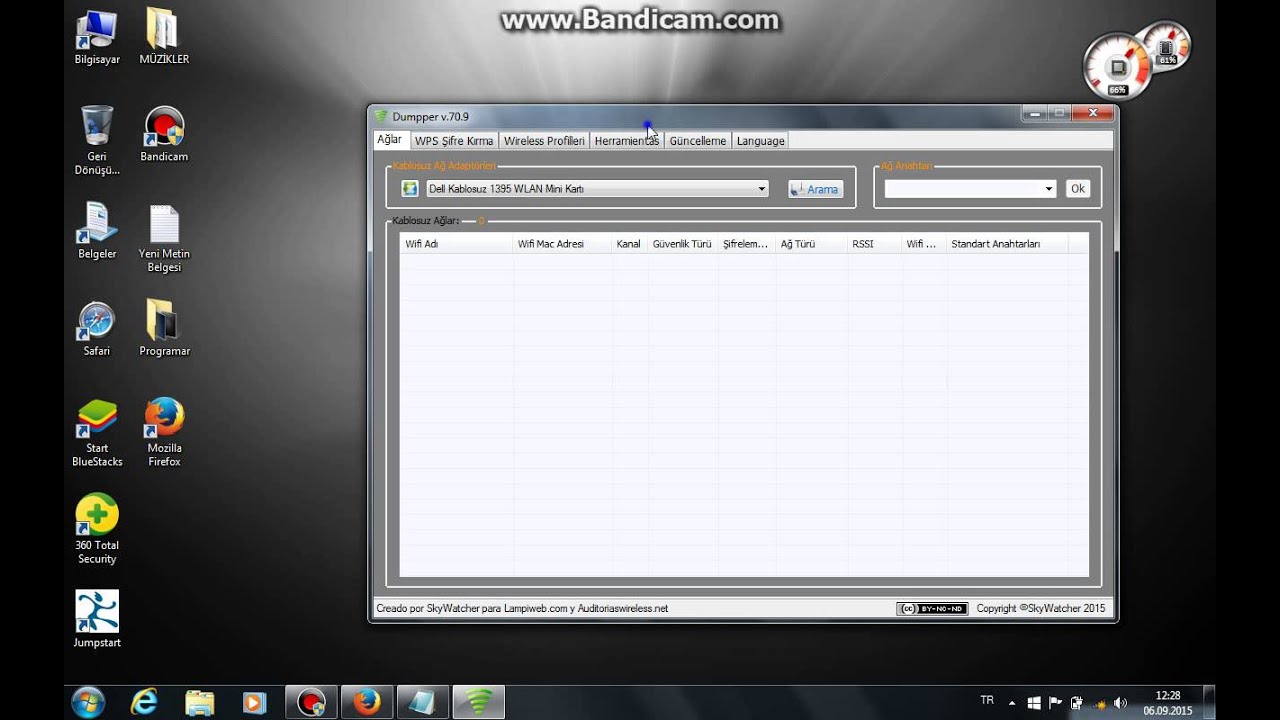Open the Wireless Profilleri tab

(544, 141)
